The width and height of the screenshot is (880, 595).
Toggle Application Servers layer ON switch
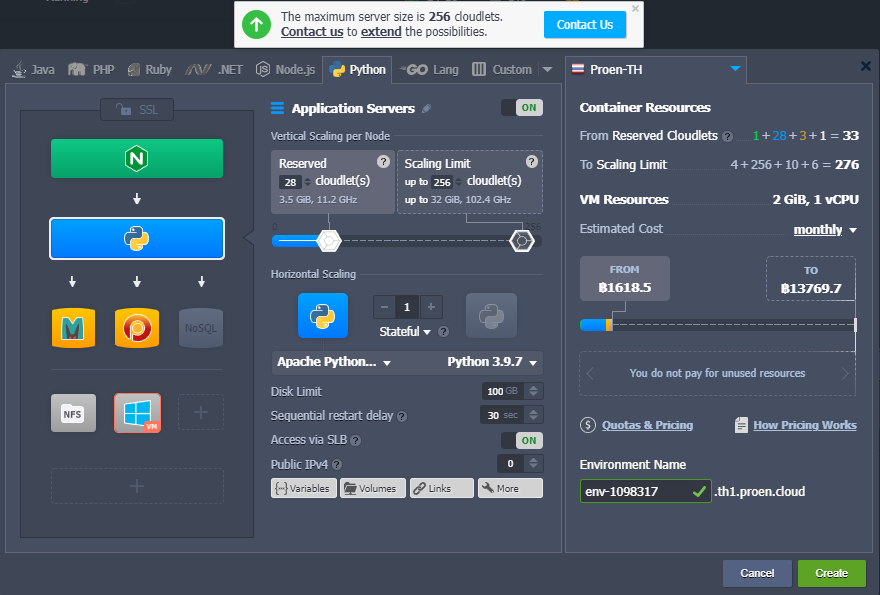tap(522, 108)
